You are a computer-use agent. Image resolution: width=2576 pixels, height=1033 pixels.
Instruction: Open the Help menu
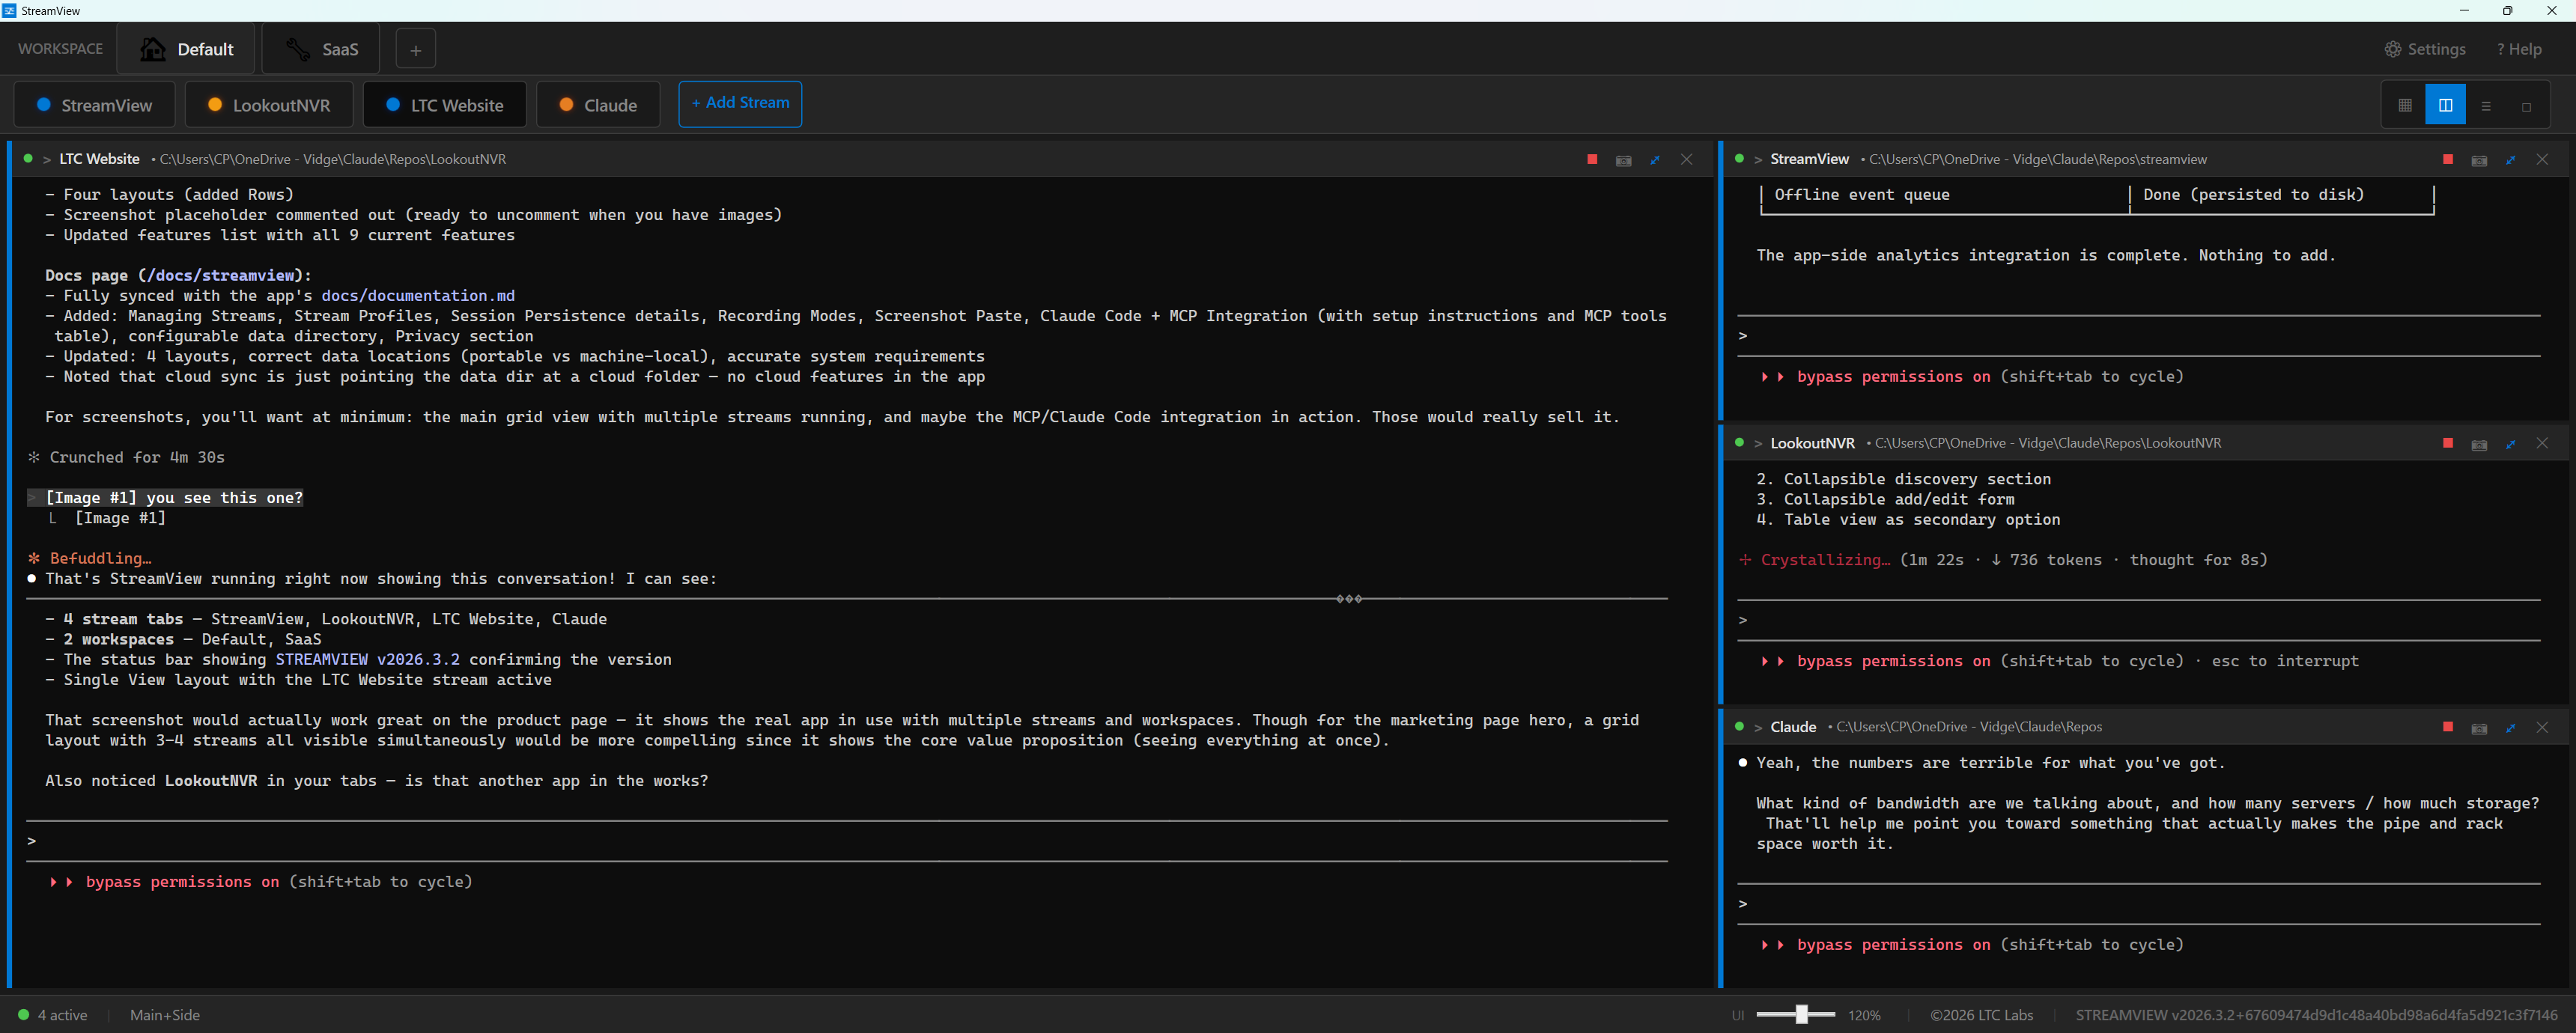click(2518, 49)
